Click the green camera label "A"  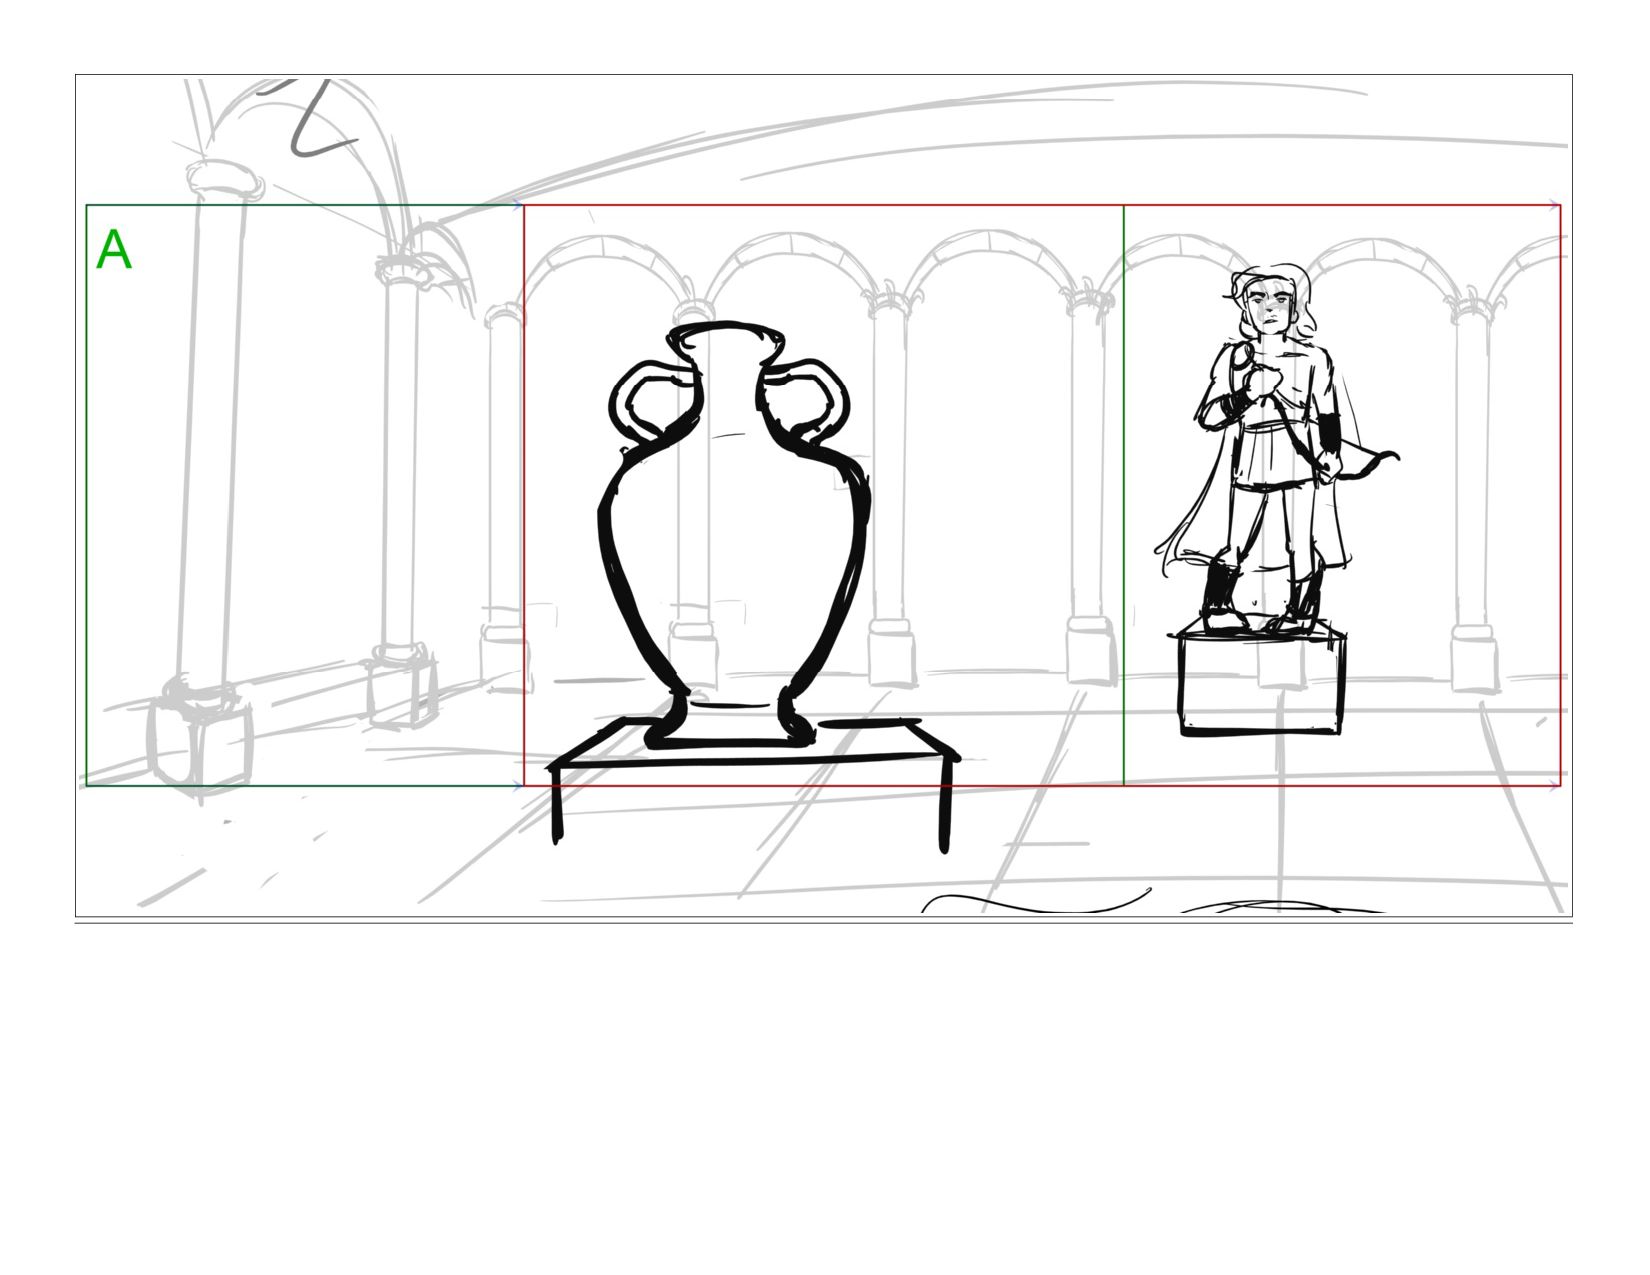tap(114, 250)
